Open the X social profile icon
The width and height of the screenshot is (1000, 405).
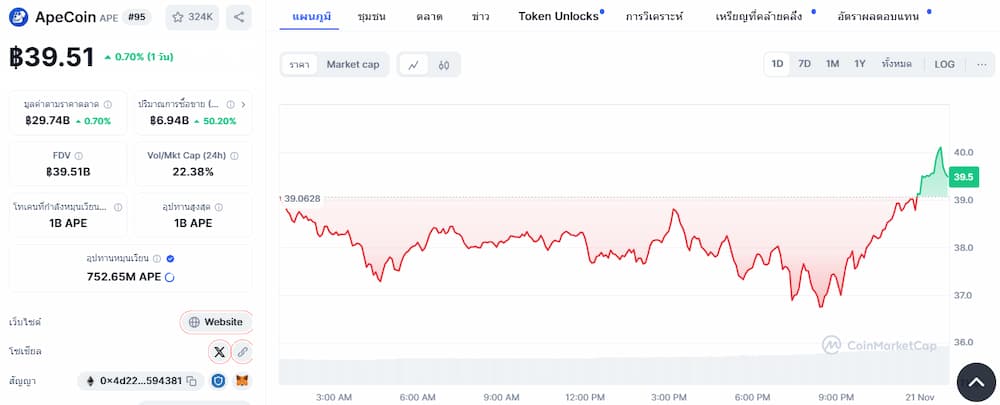point(219,351)
